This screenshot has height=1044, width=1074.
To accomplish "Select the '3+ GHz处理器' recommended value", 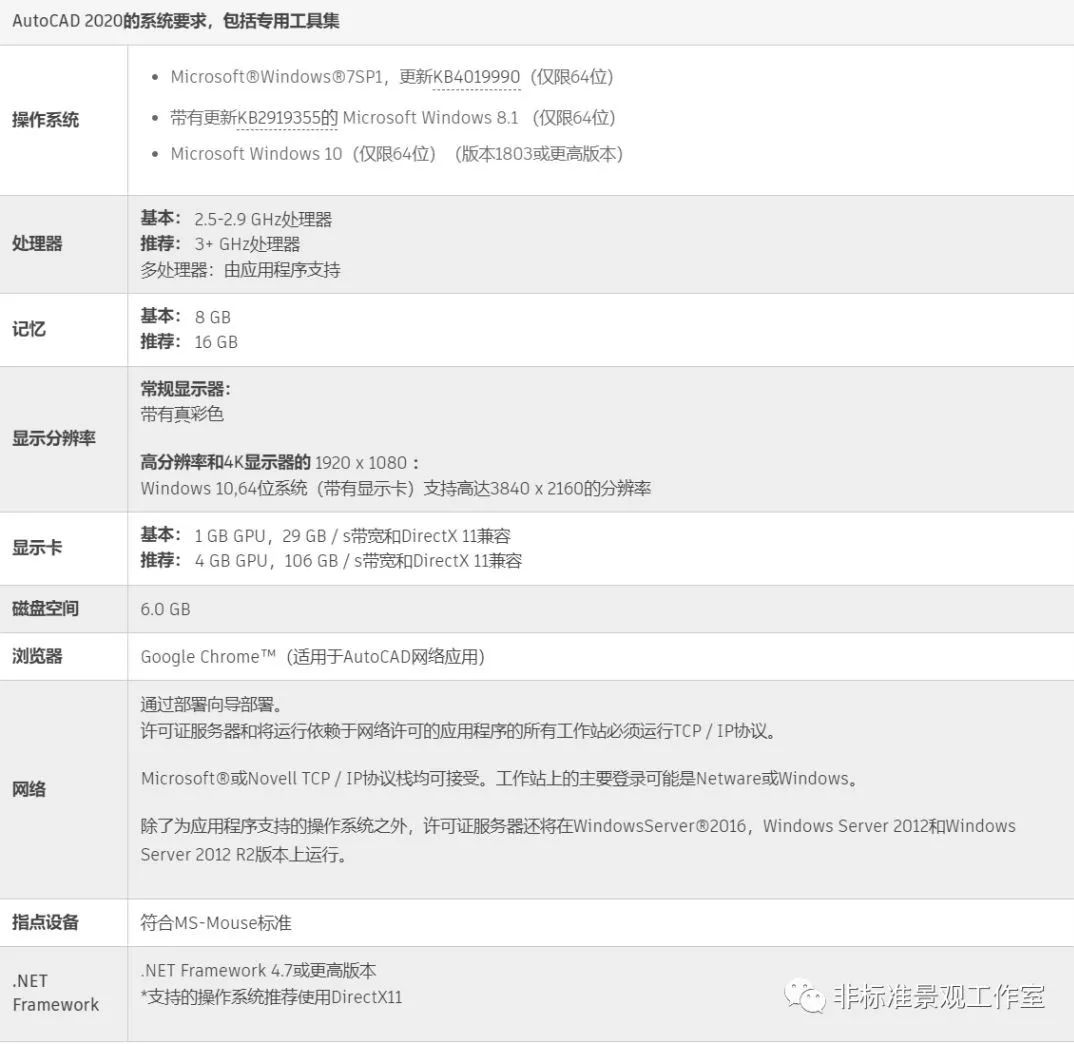I will pos(247,244).
